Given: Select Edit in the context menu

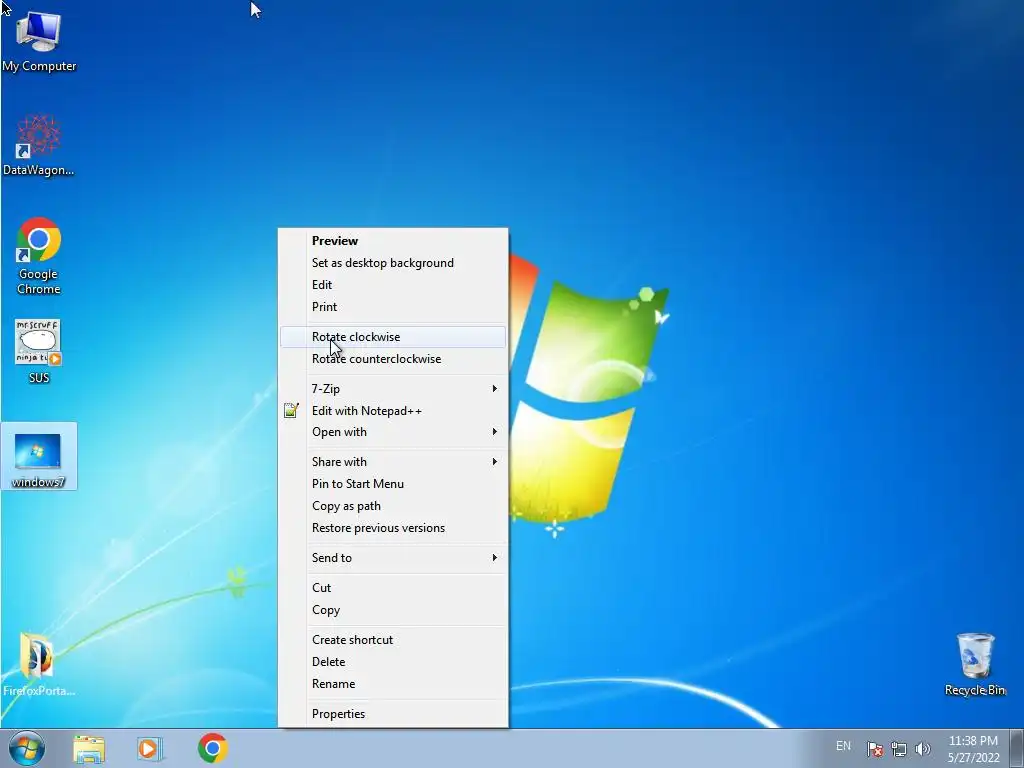Looking at the screenshot, I should [393, 285].
